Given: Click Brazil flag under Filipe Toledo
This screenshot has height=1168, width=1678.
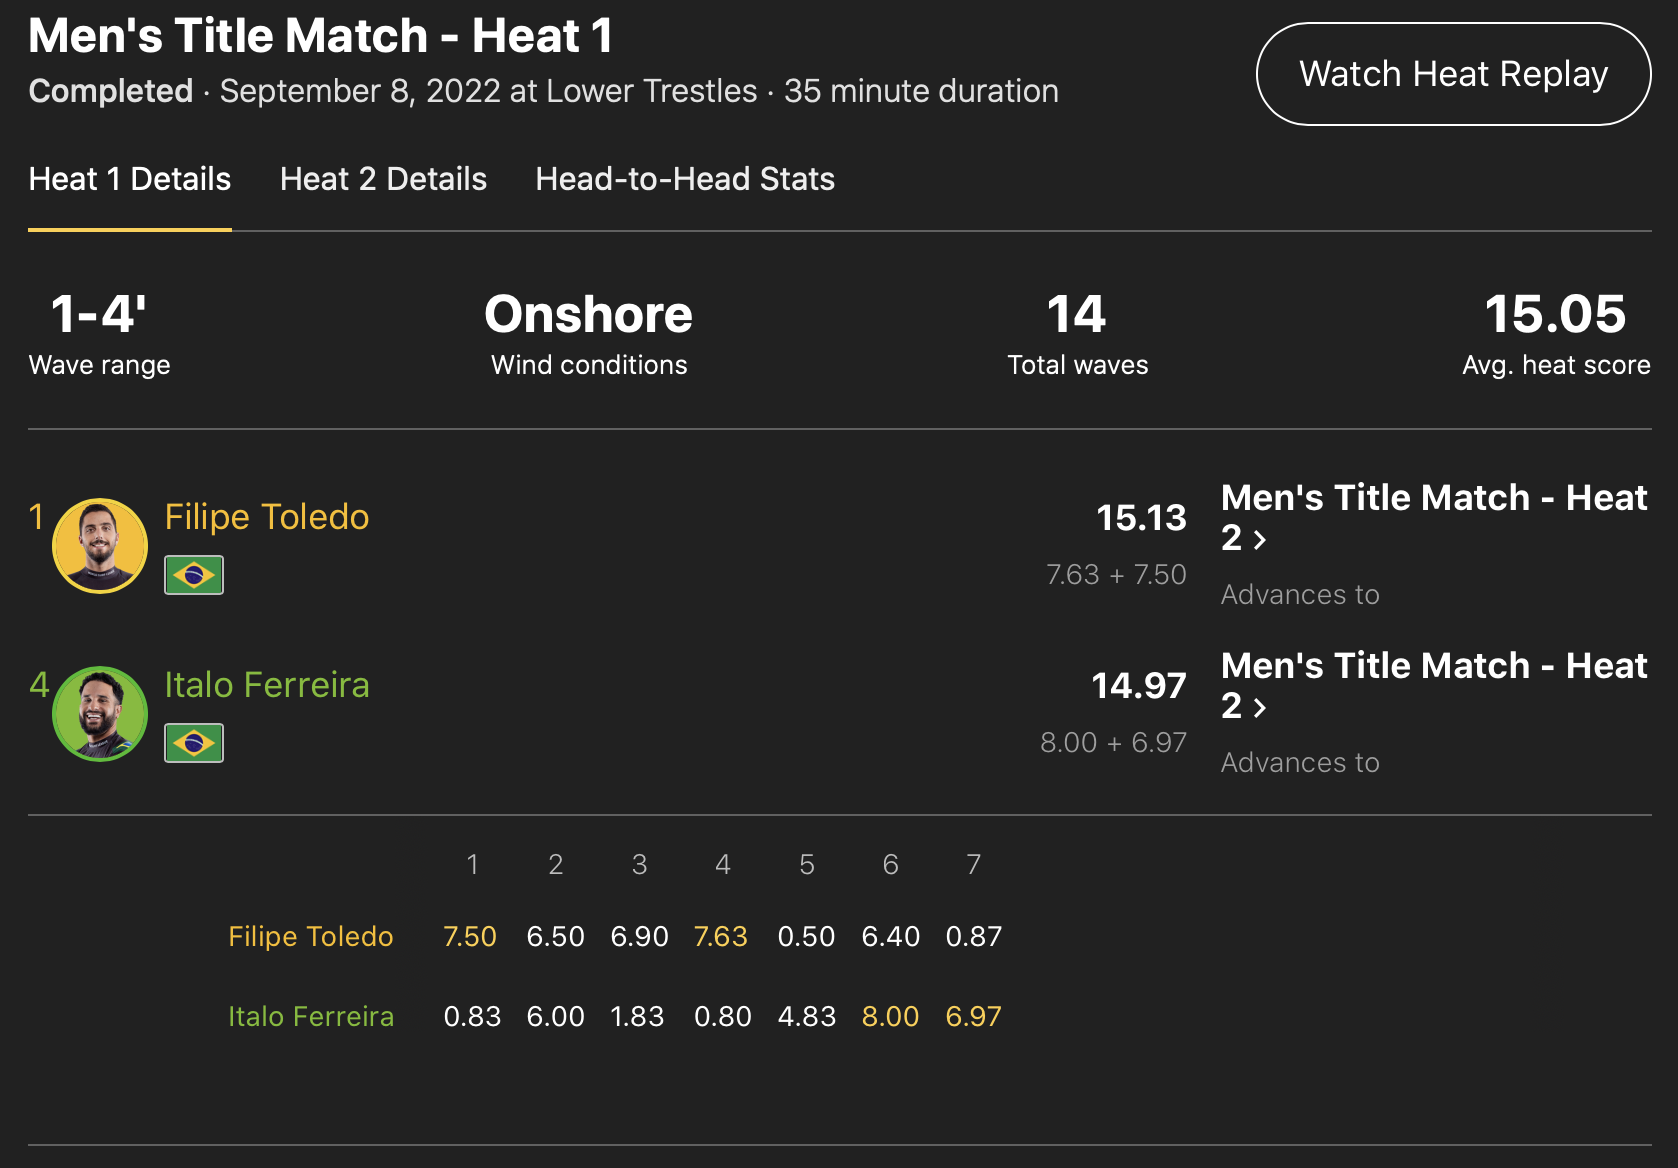Looking at the screenshot, I should coord(194,575).
